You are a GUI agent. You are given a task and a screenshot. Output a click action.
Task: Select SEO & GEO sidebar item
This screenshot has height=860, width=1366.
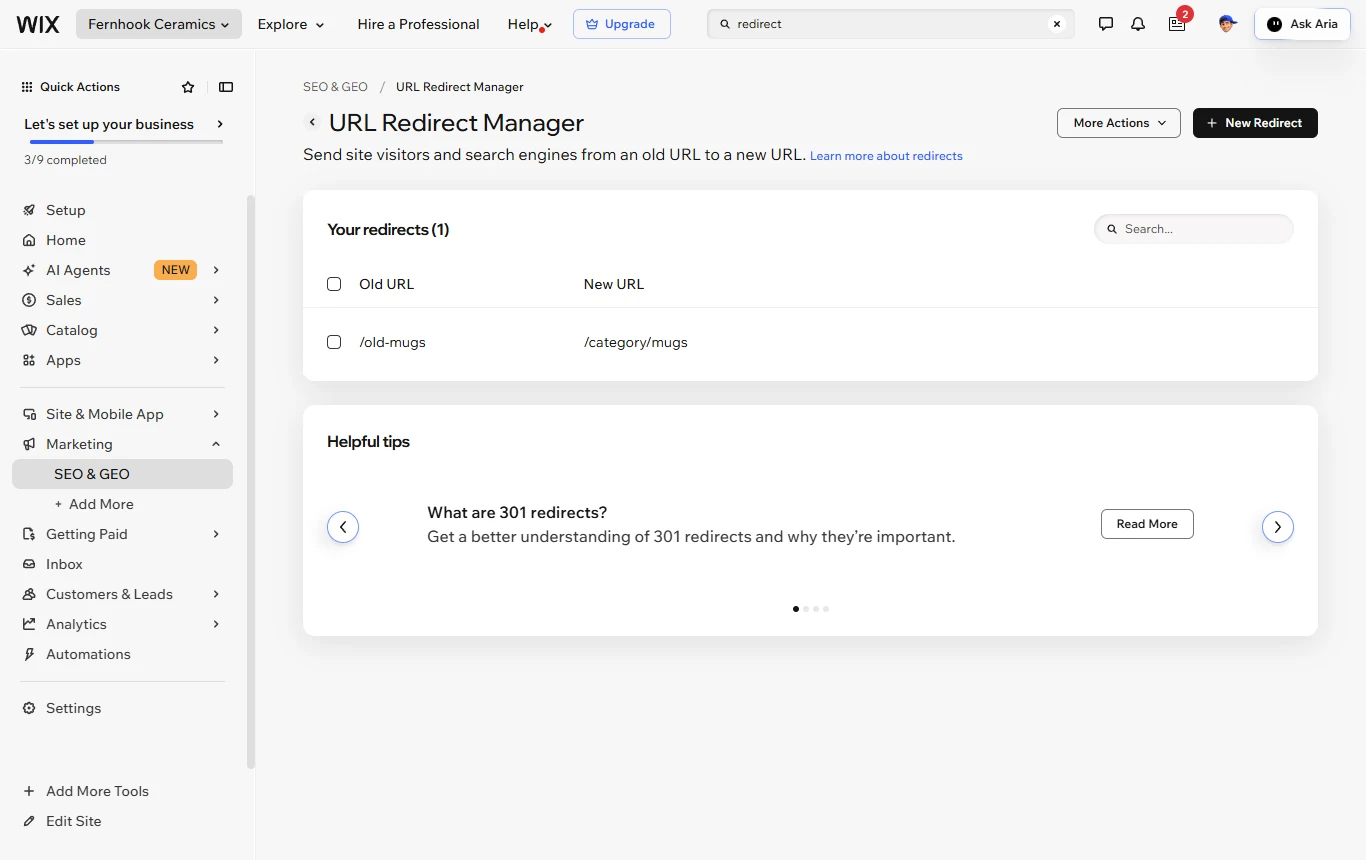(x=122, y=474)
